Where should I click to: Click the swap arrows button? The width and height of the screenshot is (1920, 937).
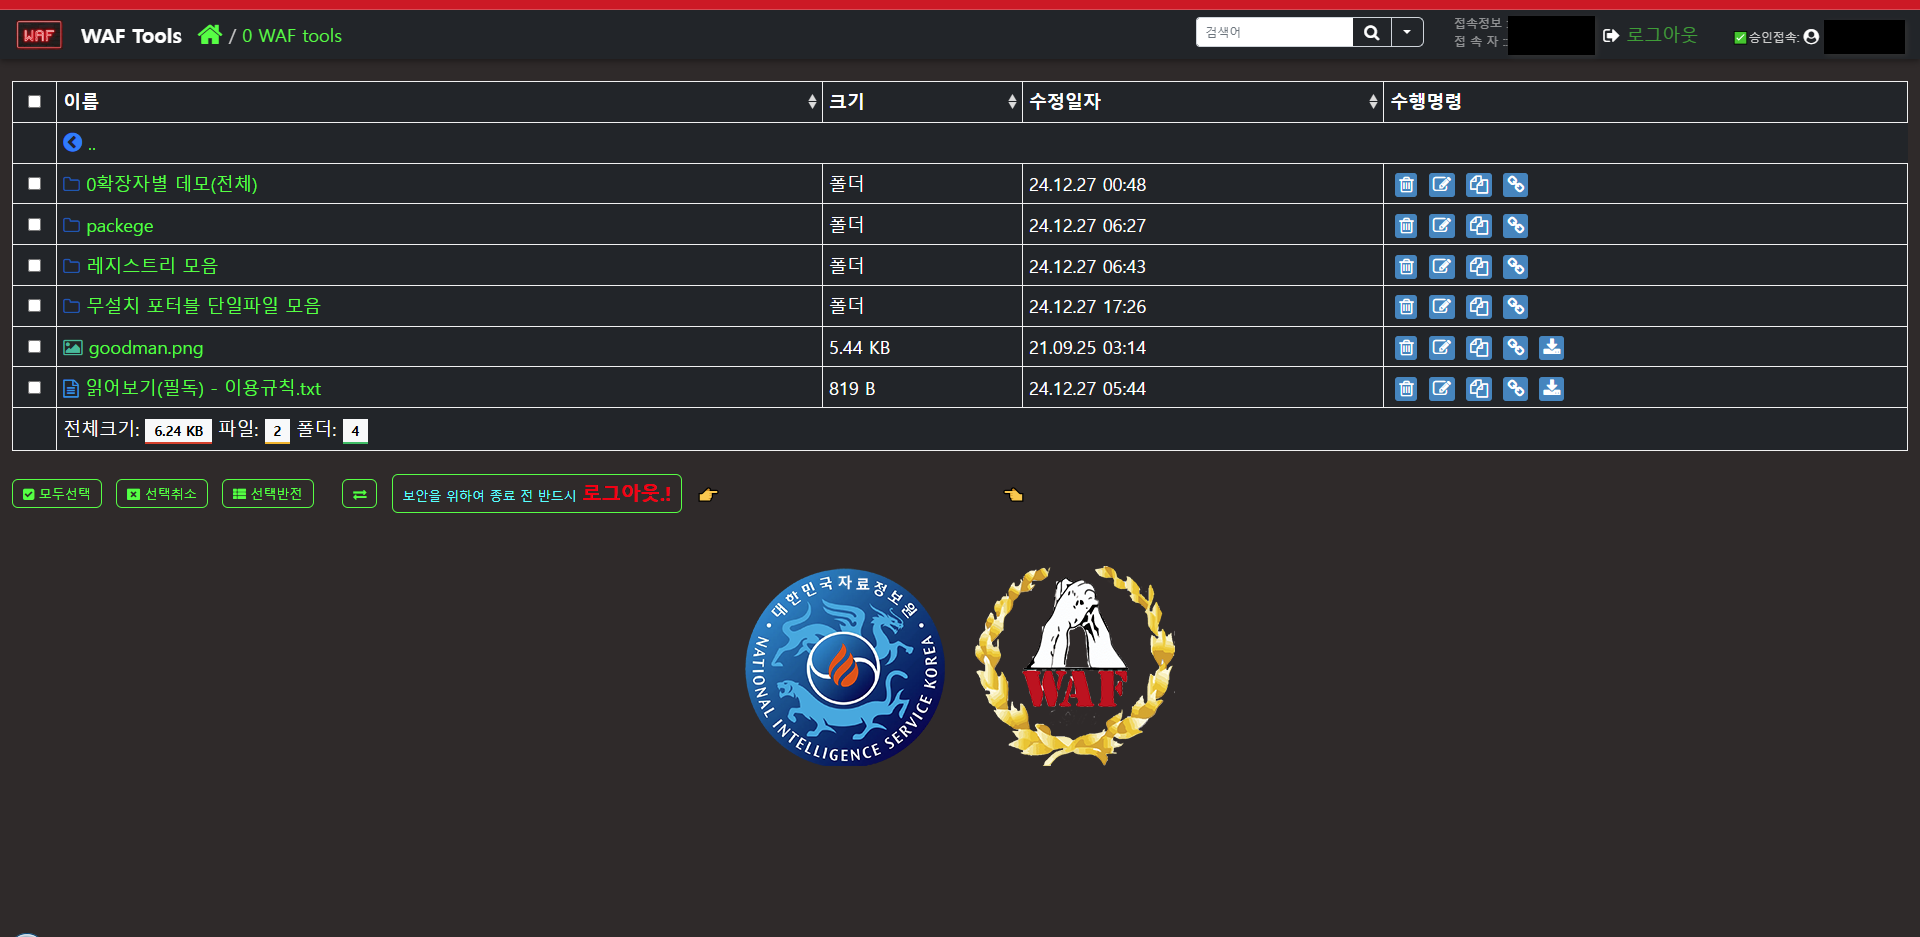click(x=359, y=494)
